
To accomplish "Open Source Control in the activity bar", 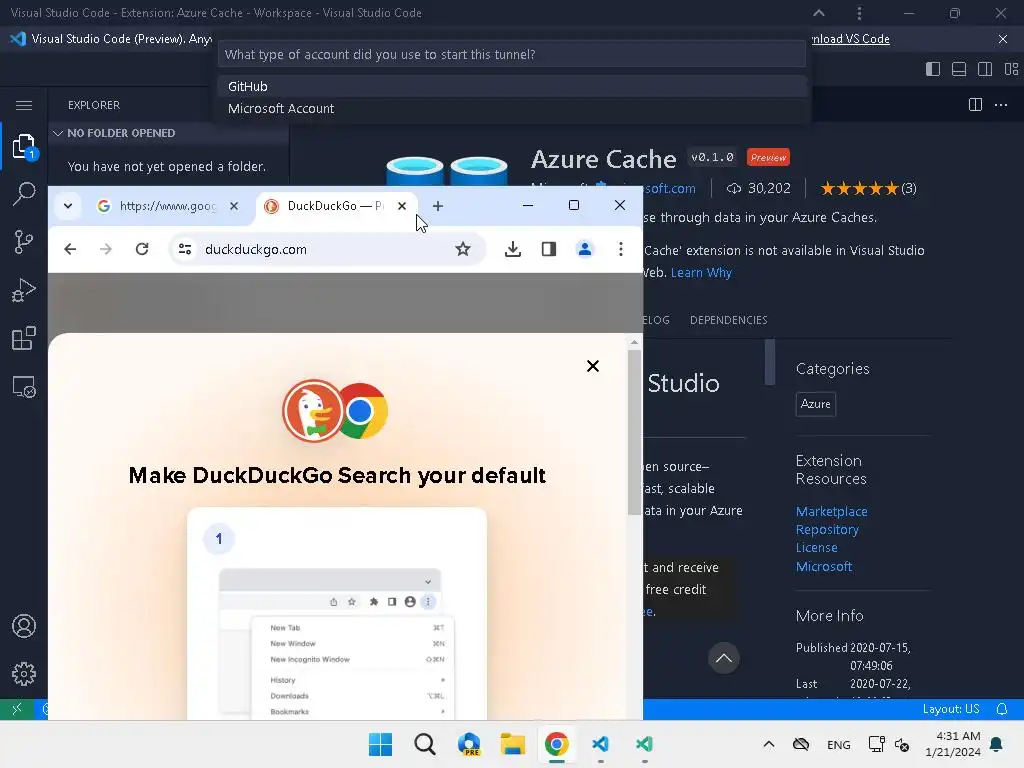I will [x=24, y=242].
